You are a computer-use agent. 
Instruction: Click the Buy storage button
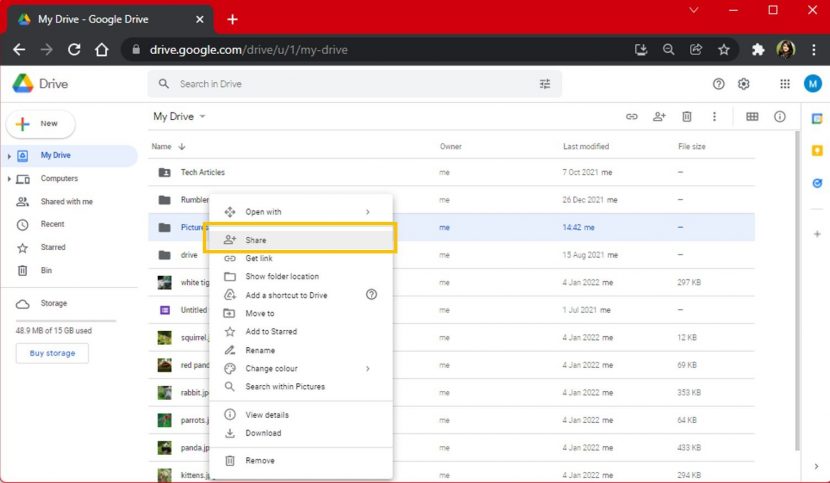click(52, 353)
